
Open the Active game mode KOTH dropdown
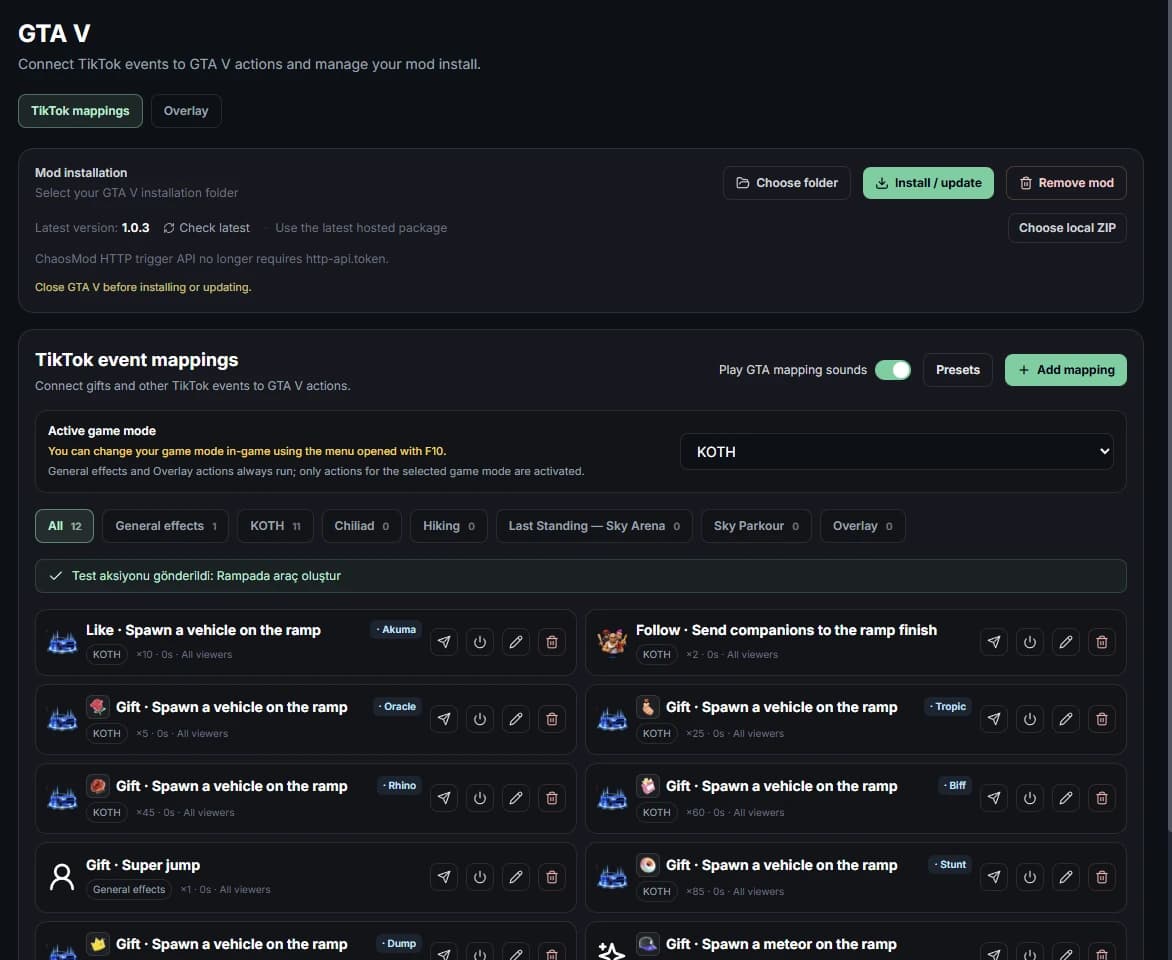(x=897, y=452)
